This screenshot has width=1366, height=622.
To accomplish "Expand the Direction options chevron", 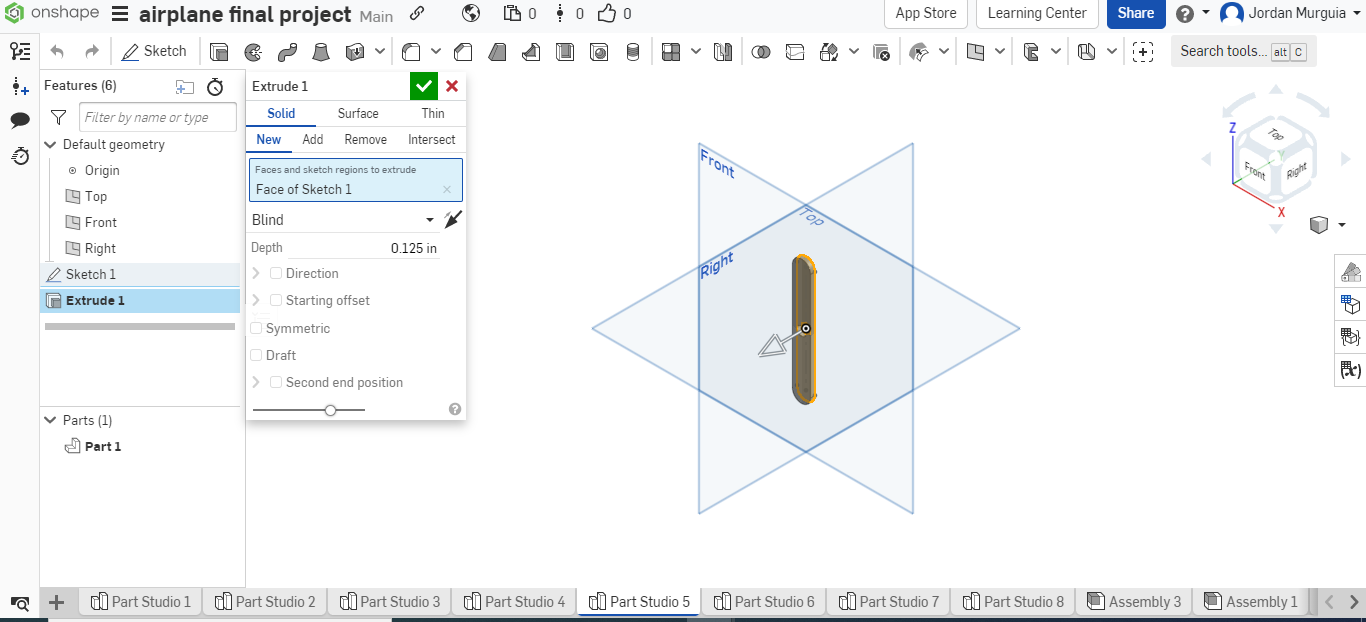I will tap(256, 273).
